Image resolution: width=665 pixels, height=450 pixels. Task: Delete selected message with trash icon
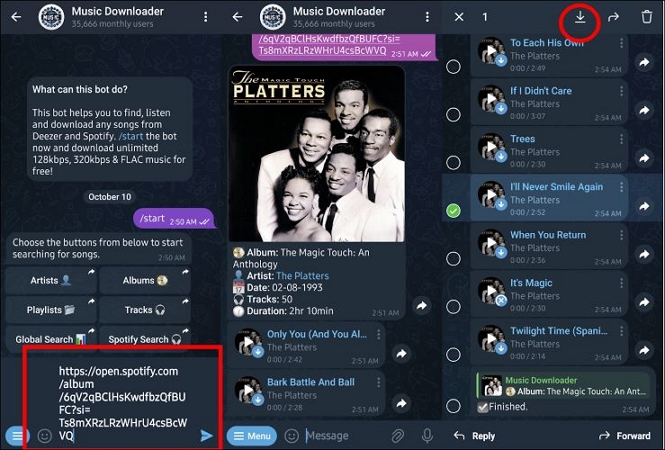point(646,17)
